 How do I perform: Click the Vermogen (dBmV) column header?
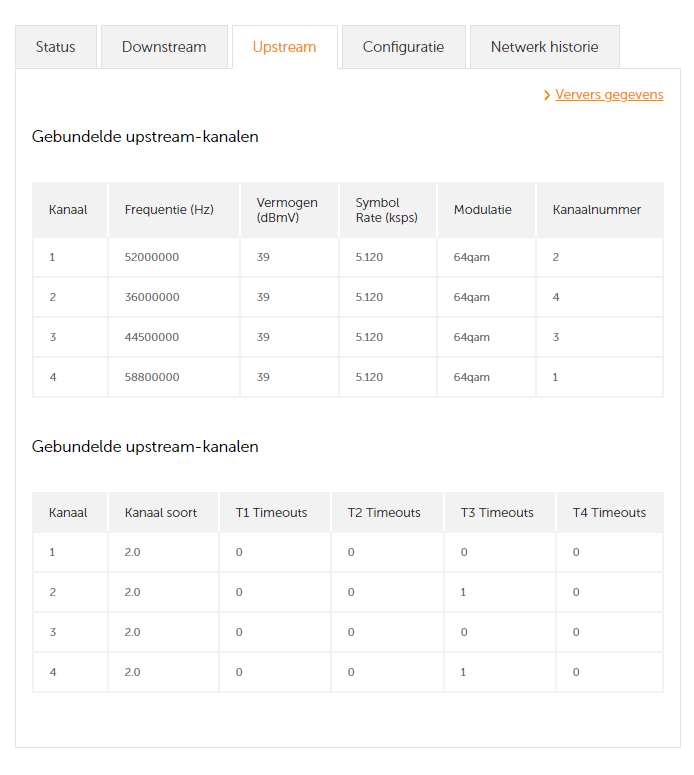(x=286, y=210)
